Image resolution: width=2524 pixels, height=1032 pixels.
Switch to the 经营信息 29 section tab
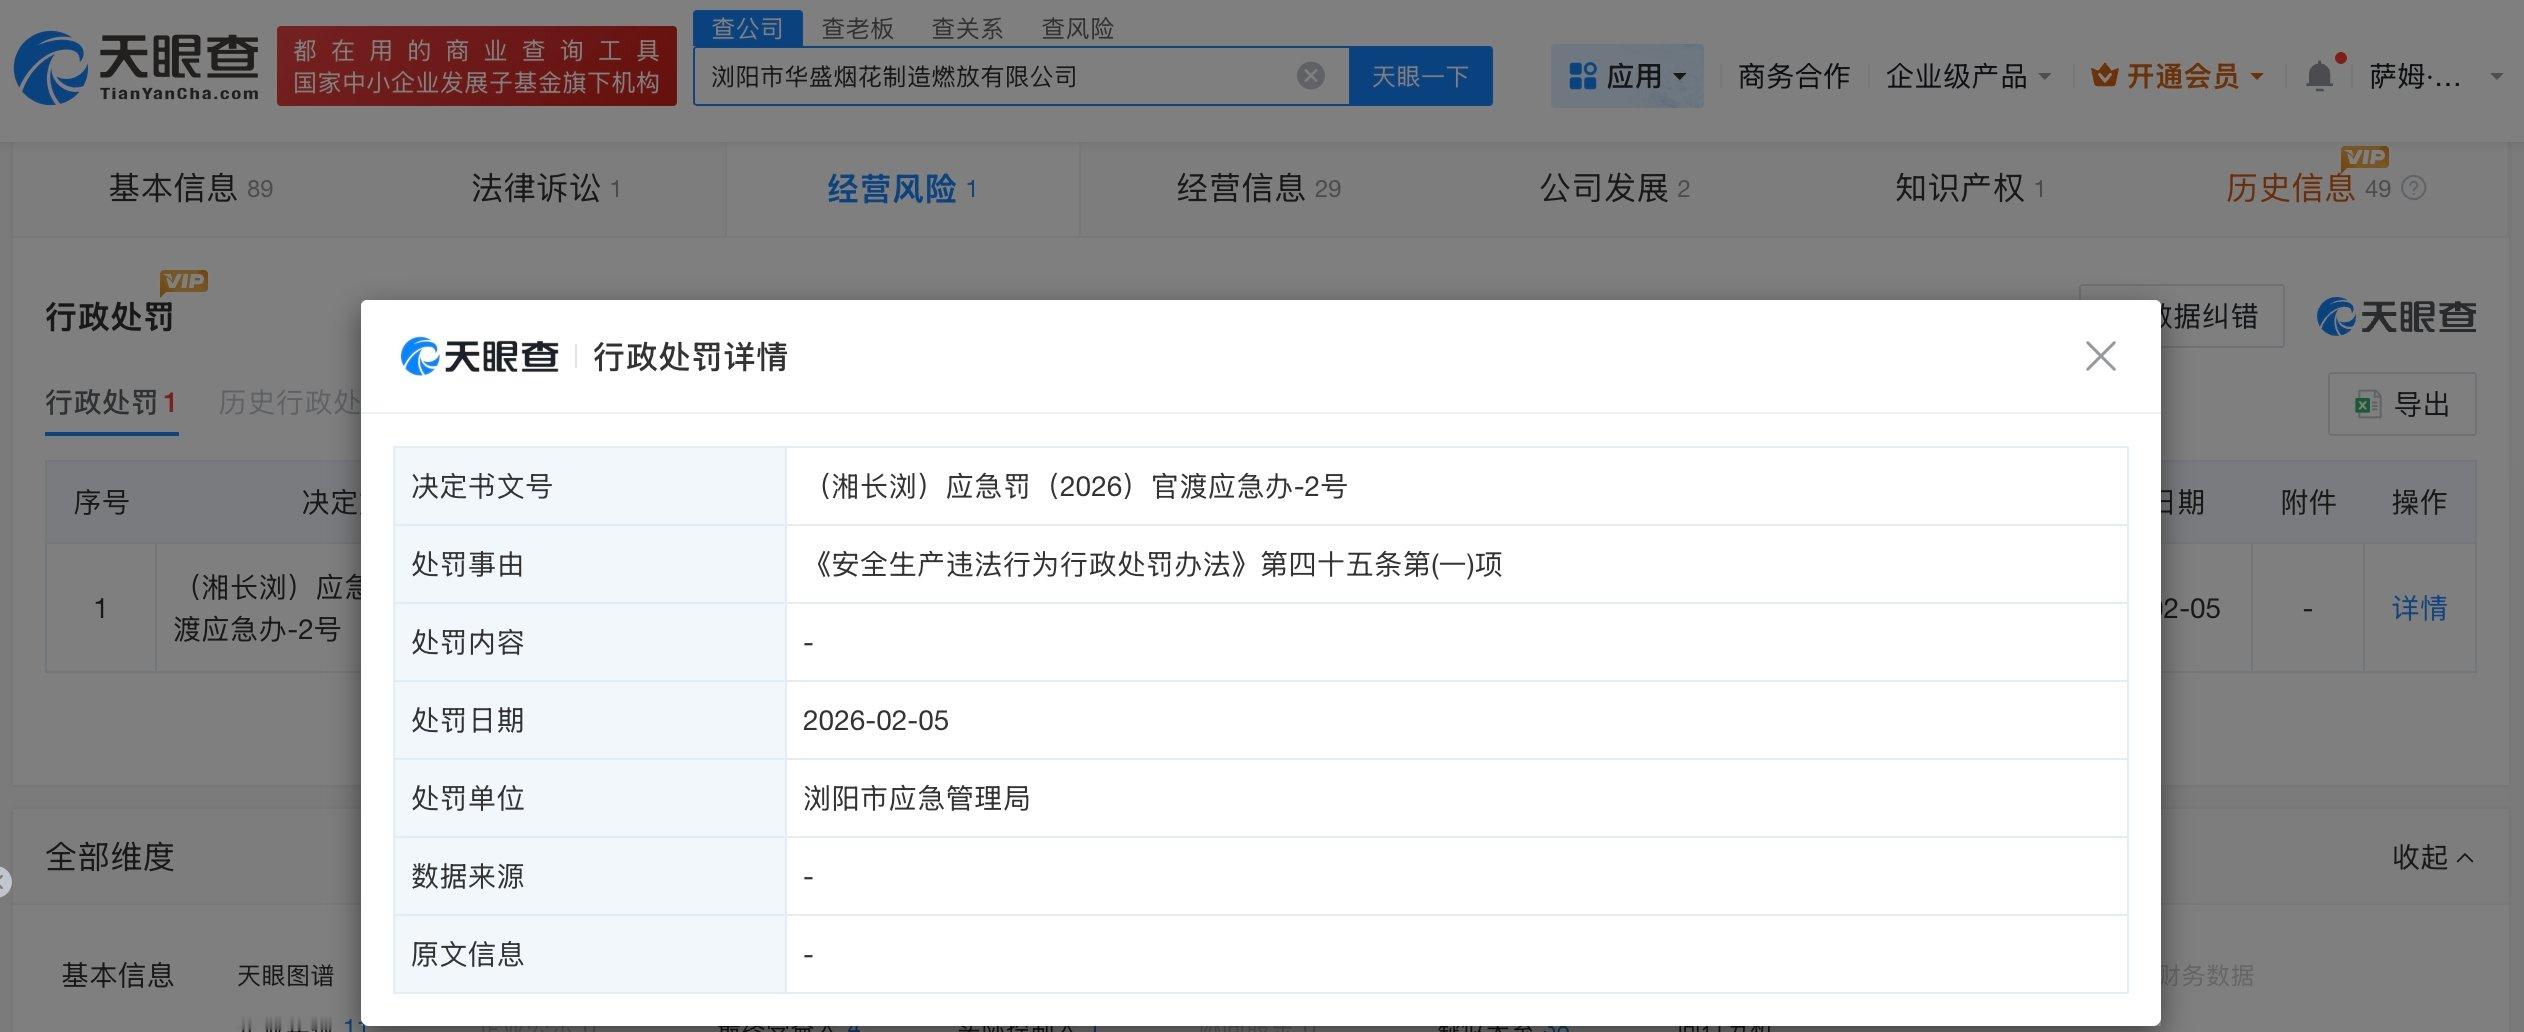pos(1259,188)
